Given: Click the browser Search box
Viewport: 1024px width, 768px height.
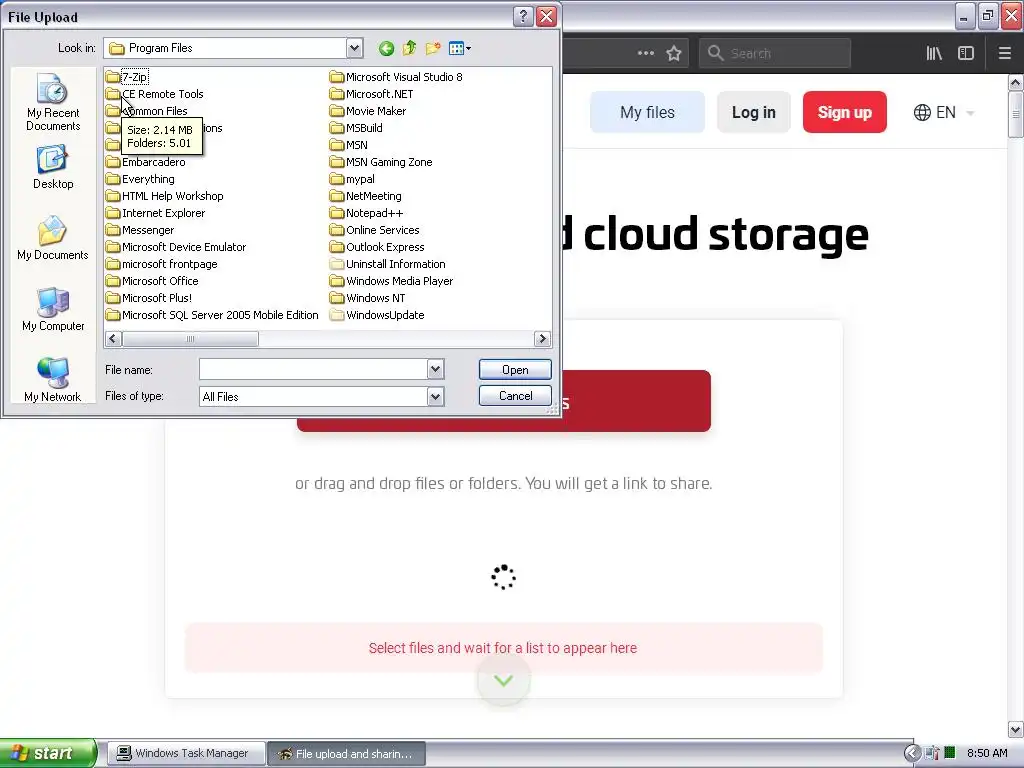Looking at the screenshot, I should point(775,53).
